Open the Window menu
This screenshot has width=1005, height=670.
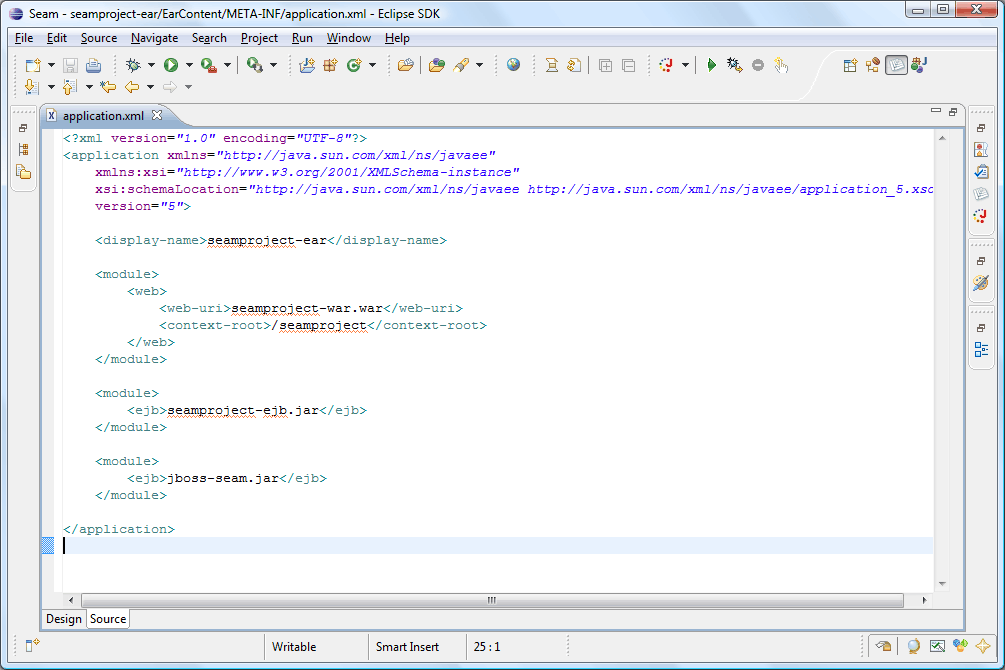(349, 38)
